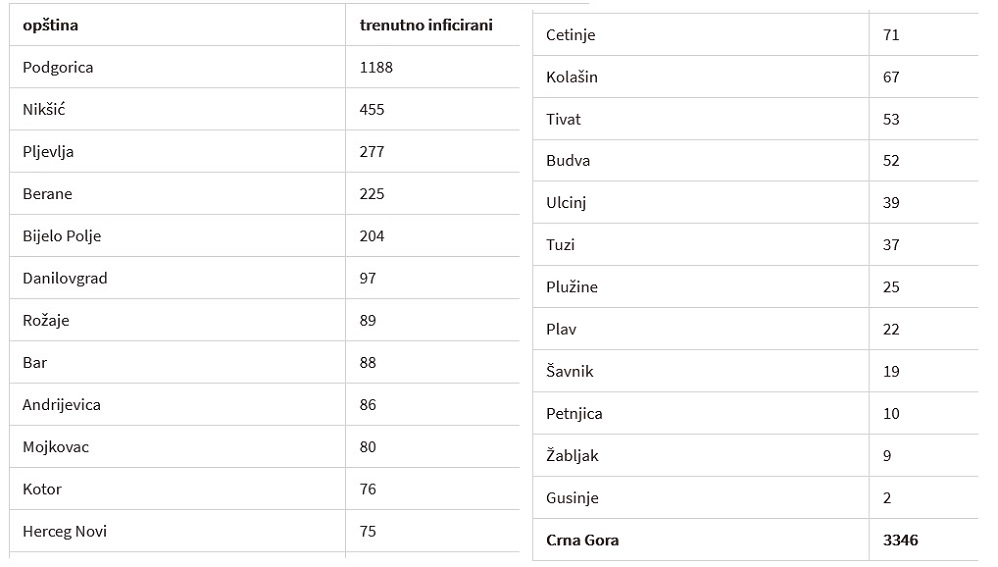
Task: Click the total value 3346
Action: click(901, 540)
